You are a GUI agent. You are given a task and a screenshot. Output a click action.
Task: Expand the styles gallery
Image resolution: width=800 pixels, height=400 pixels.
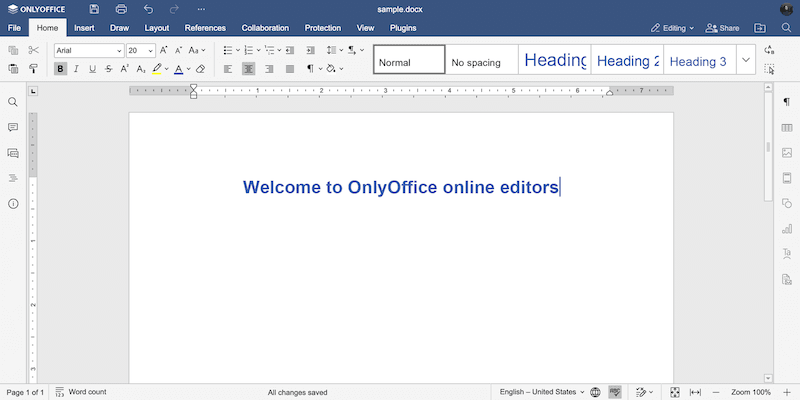[745, 60]
